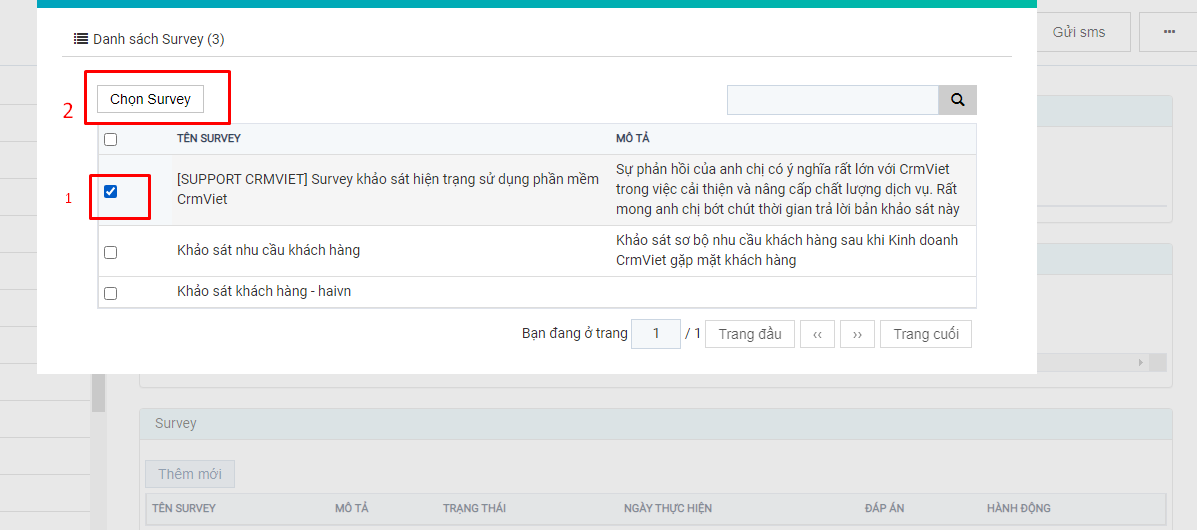Go to previous page using double-left chevron
The image size is (1197, 530).
coord(817,334)
